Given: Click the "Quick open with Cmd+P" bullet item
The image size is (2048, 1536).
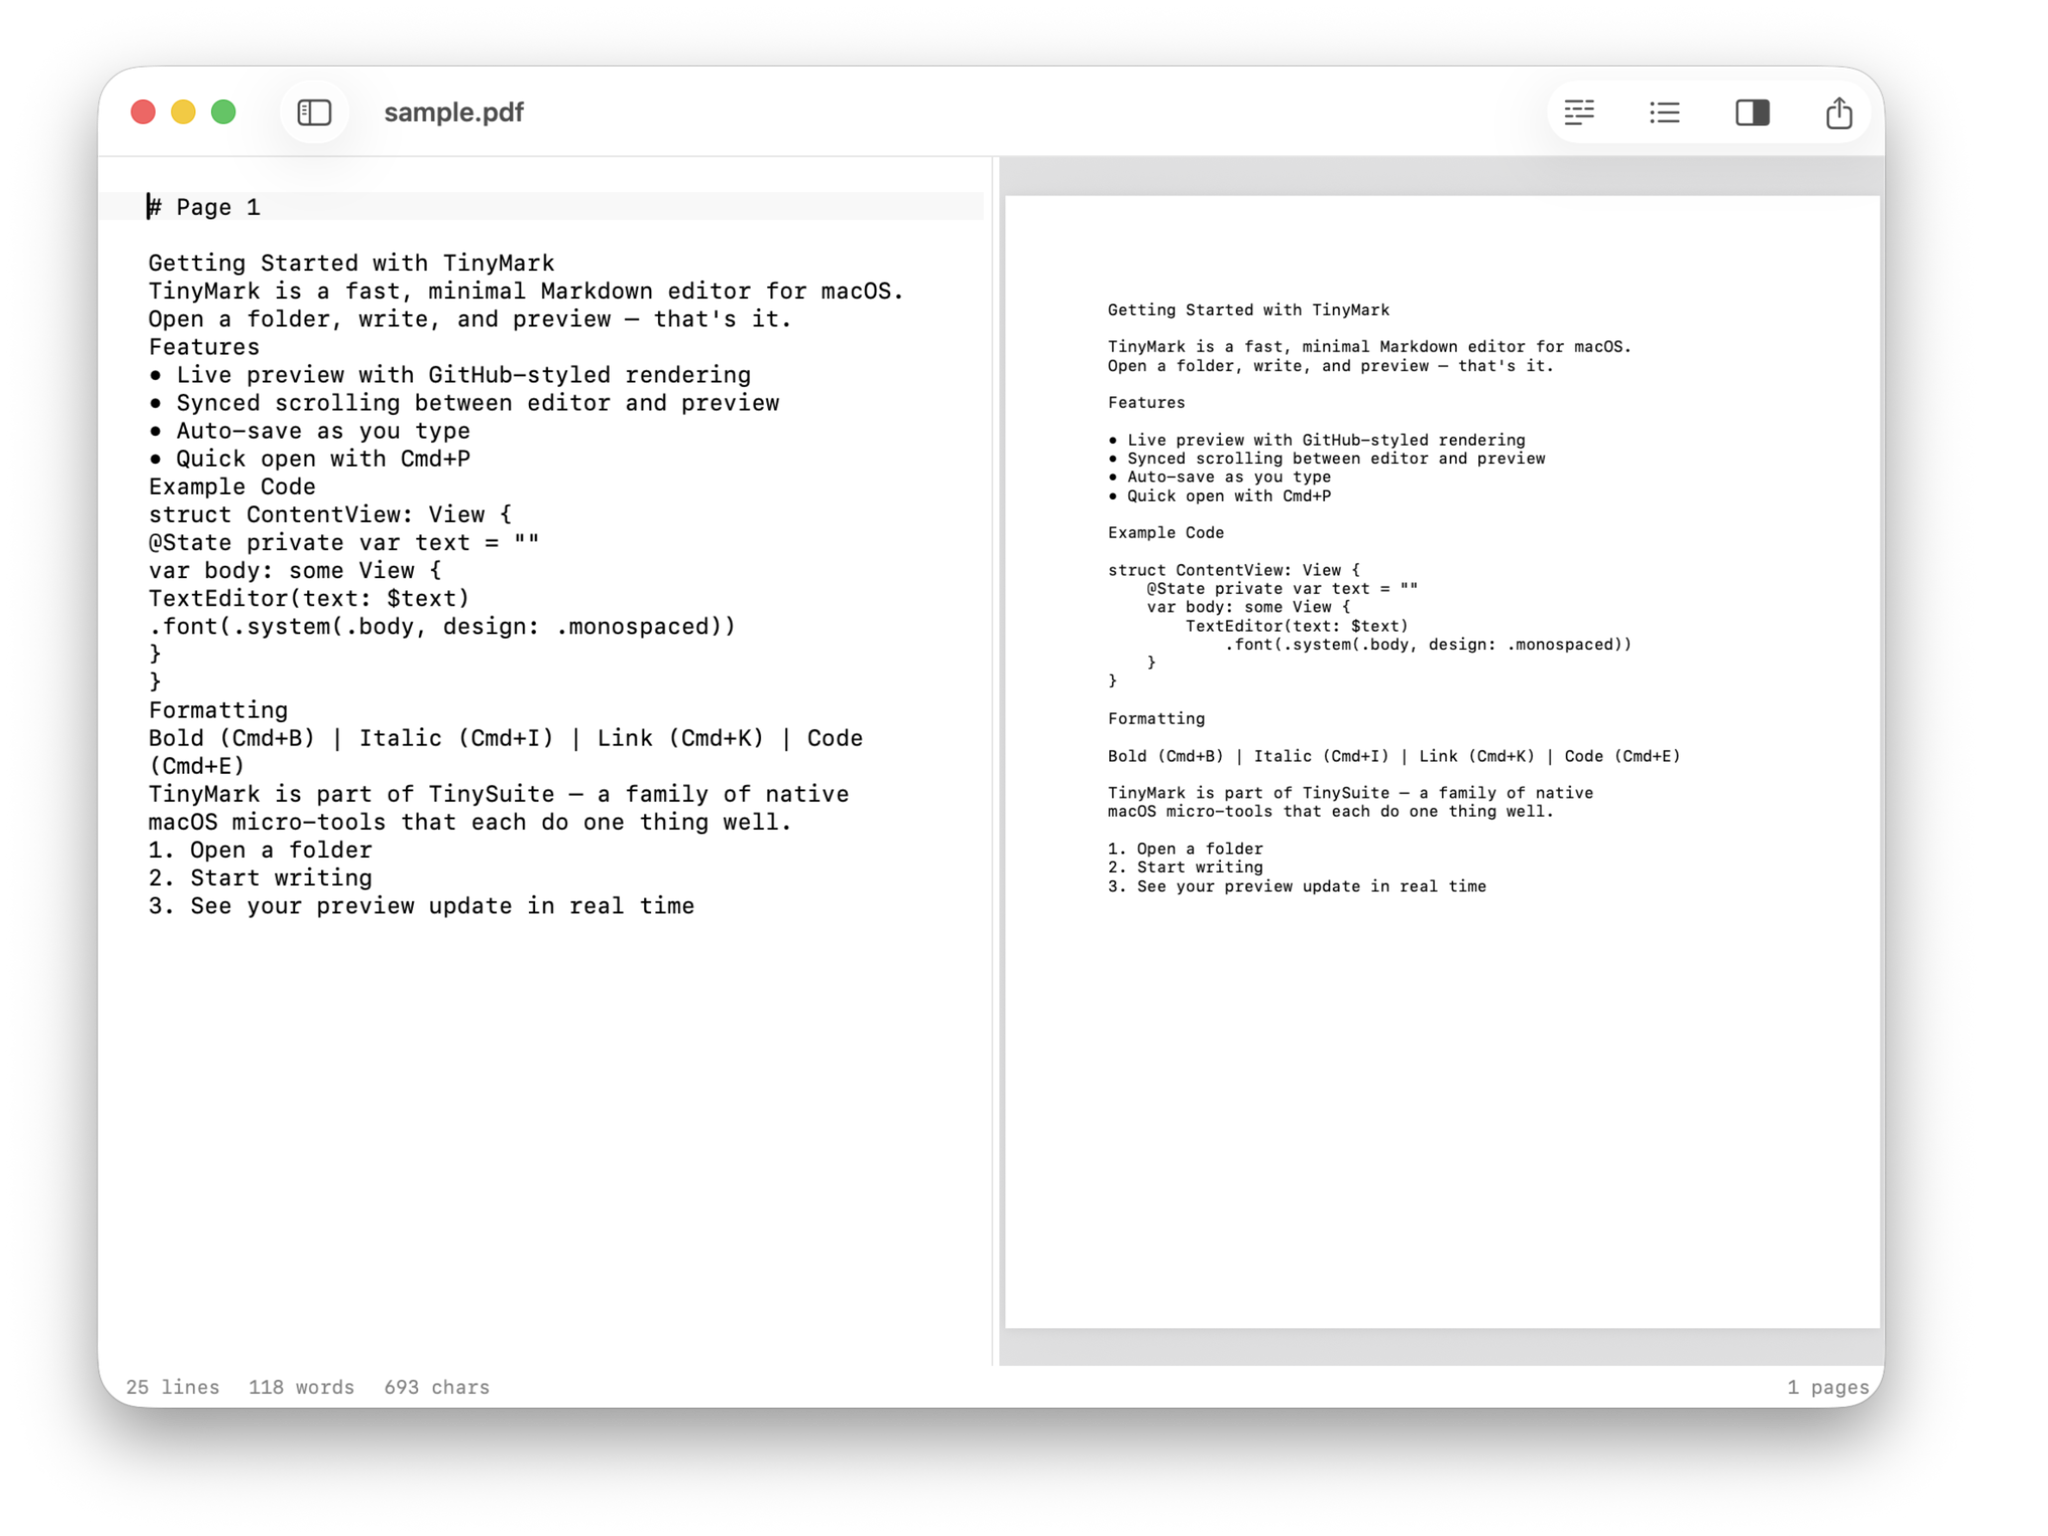Looking at the screenshot, I should (323, 458).
